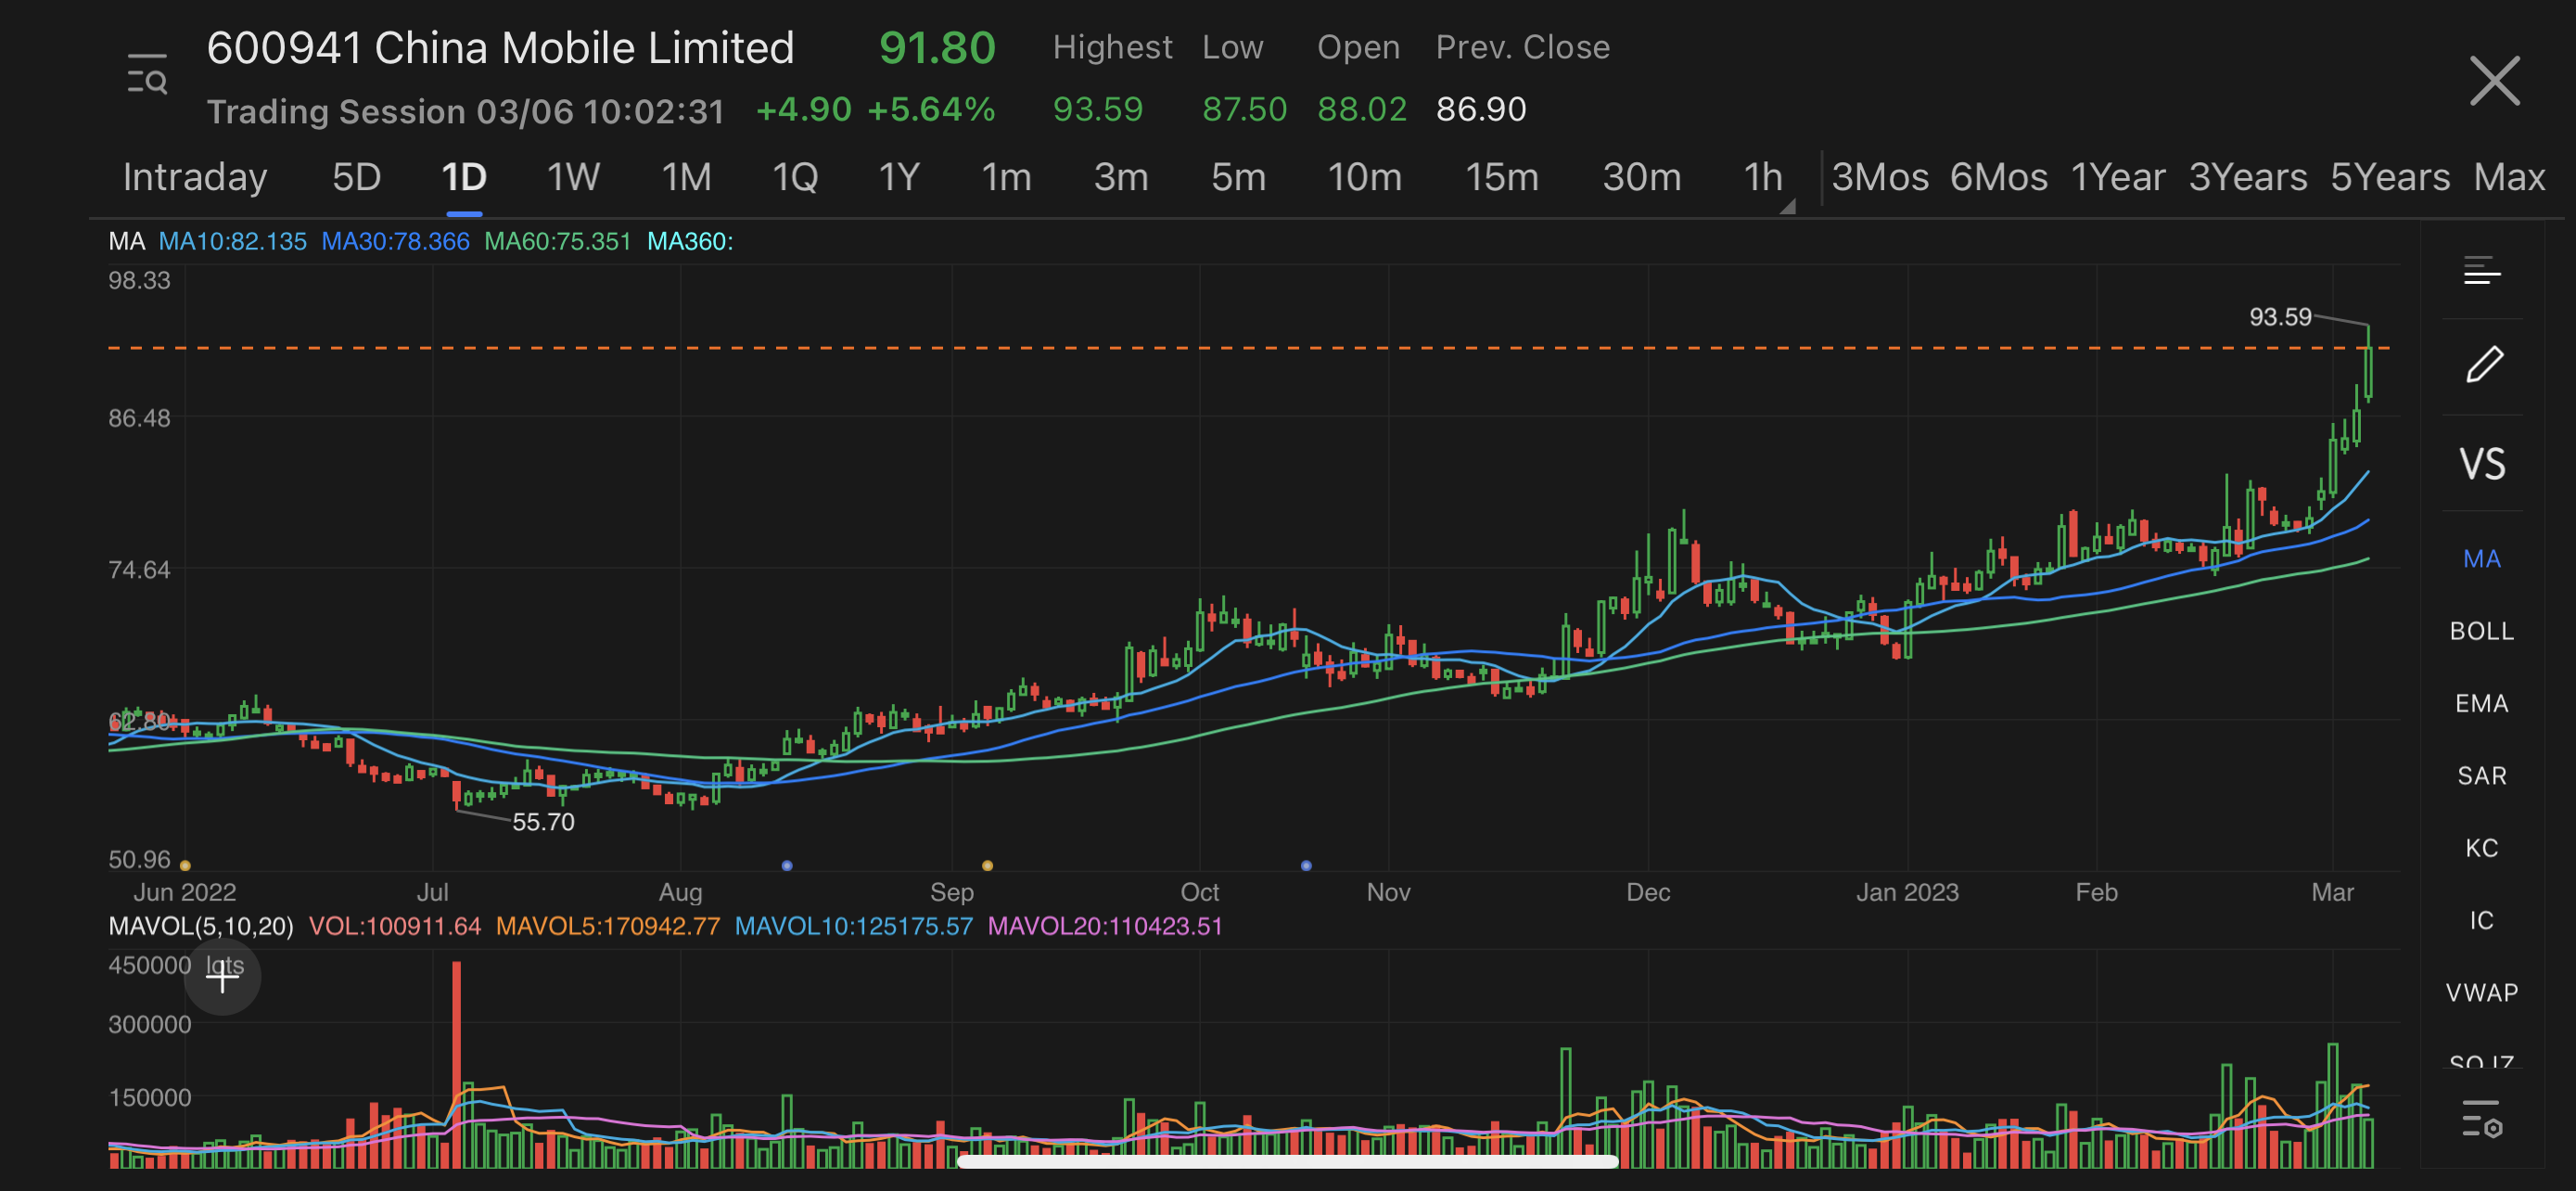Click blue event dot near Aug

pos(787,865)
